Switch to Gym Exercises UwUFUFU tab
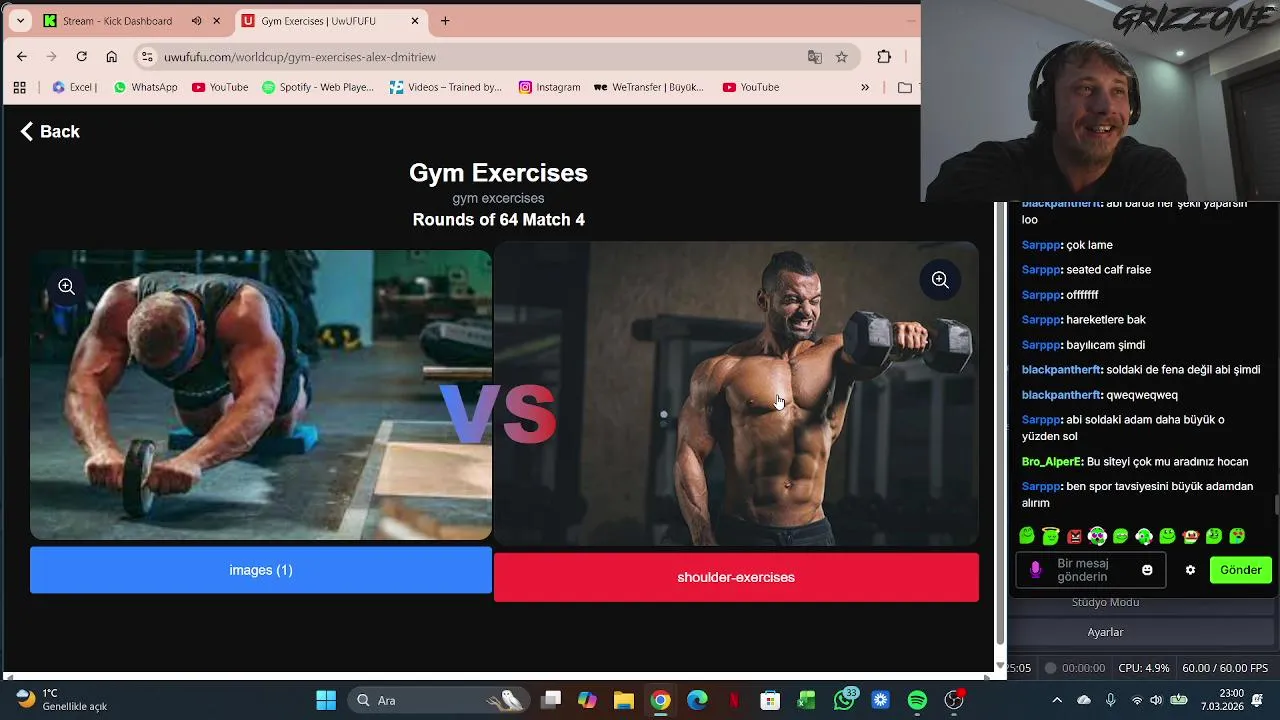Viewport: 1280px width, 720px height. pyautogui.click(x=320, y=21)
